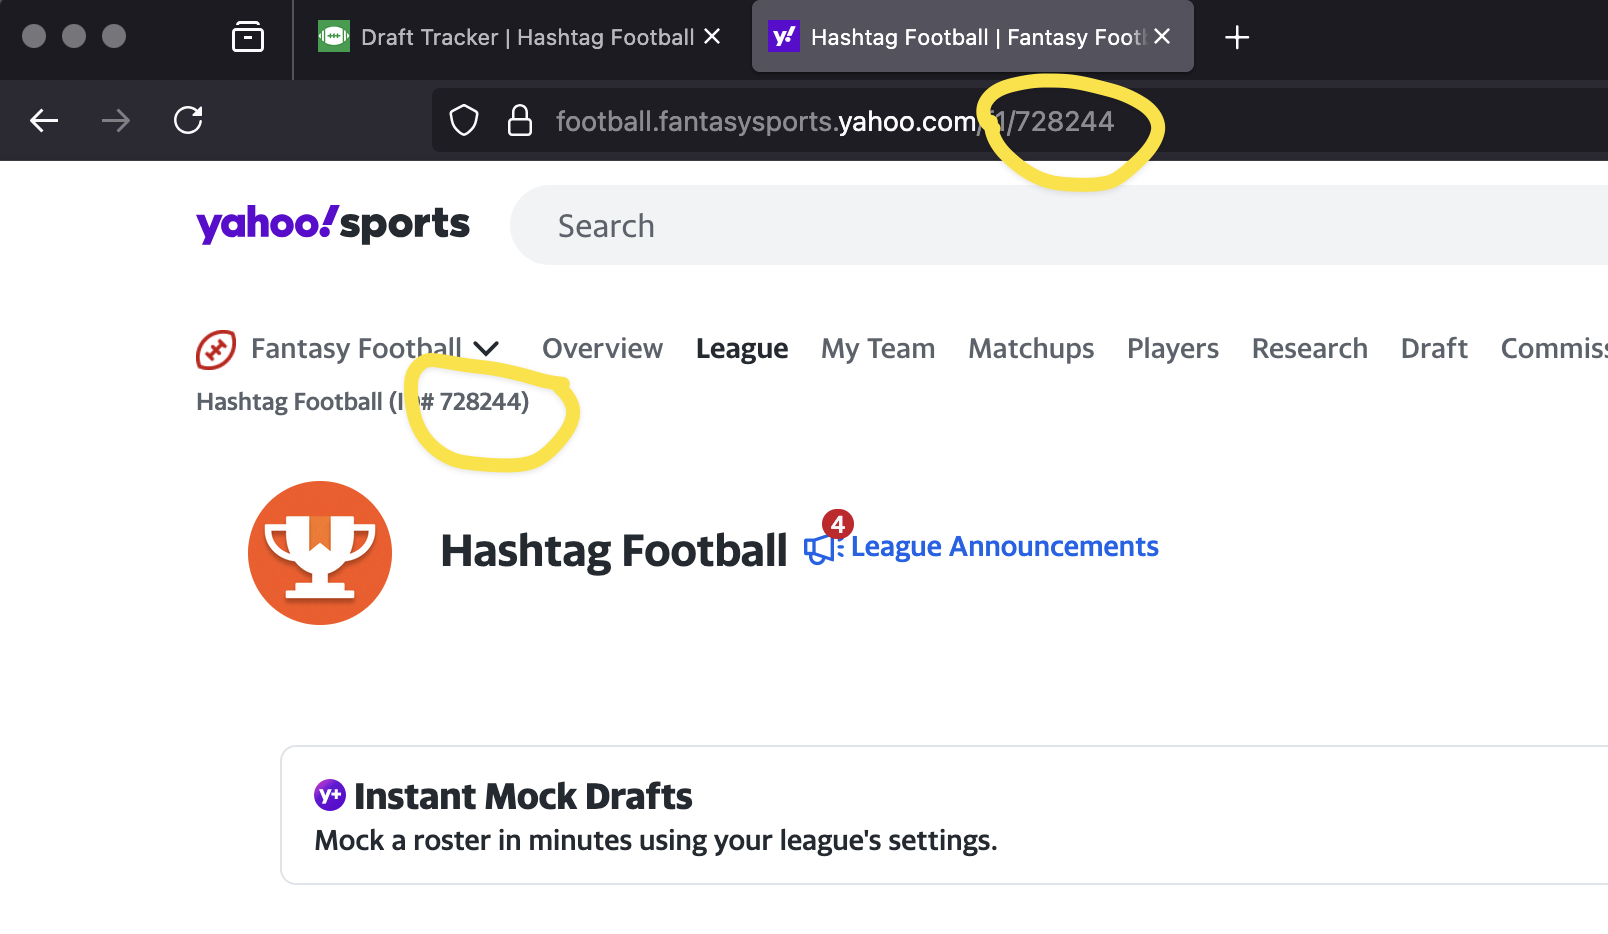Open the Matchups menu item
The width and height of the screenshot is (1608, 934).
(x=1031, y=348)
